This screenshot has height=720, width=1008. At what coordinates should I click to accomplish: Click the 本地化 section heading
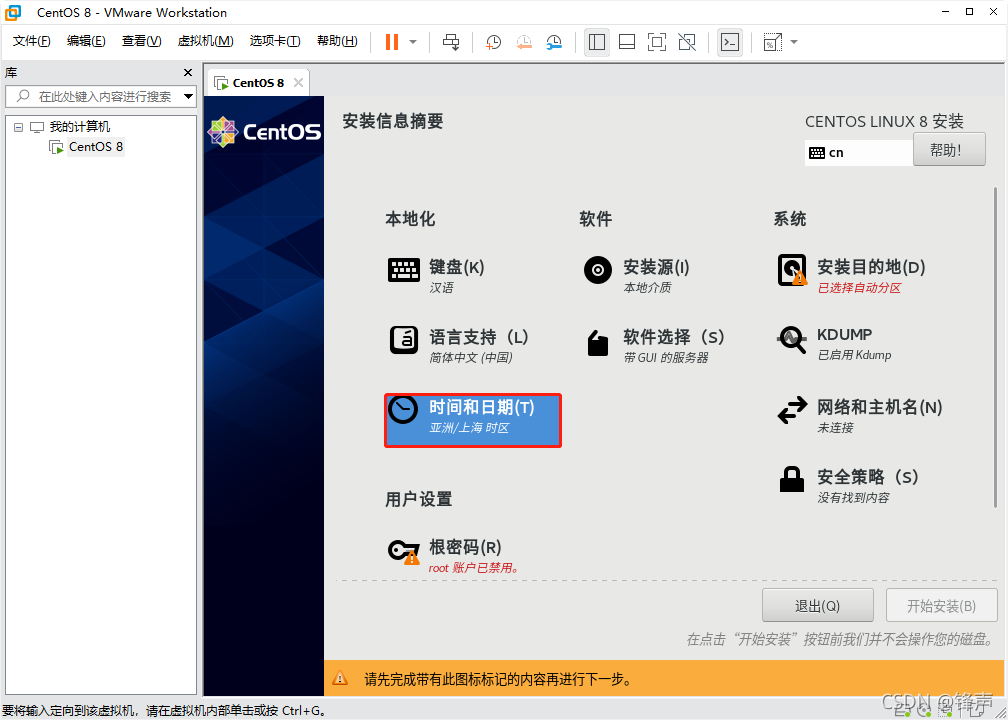pos(410,219)
